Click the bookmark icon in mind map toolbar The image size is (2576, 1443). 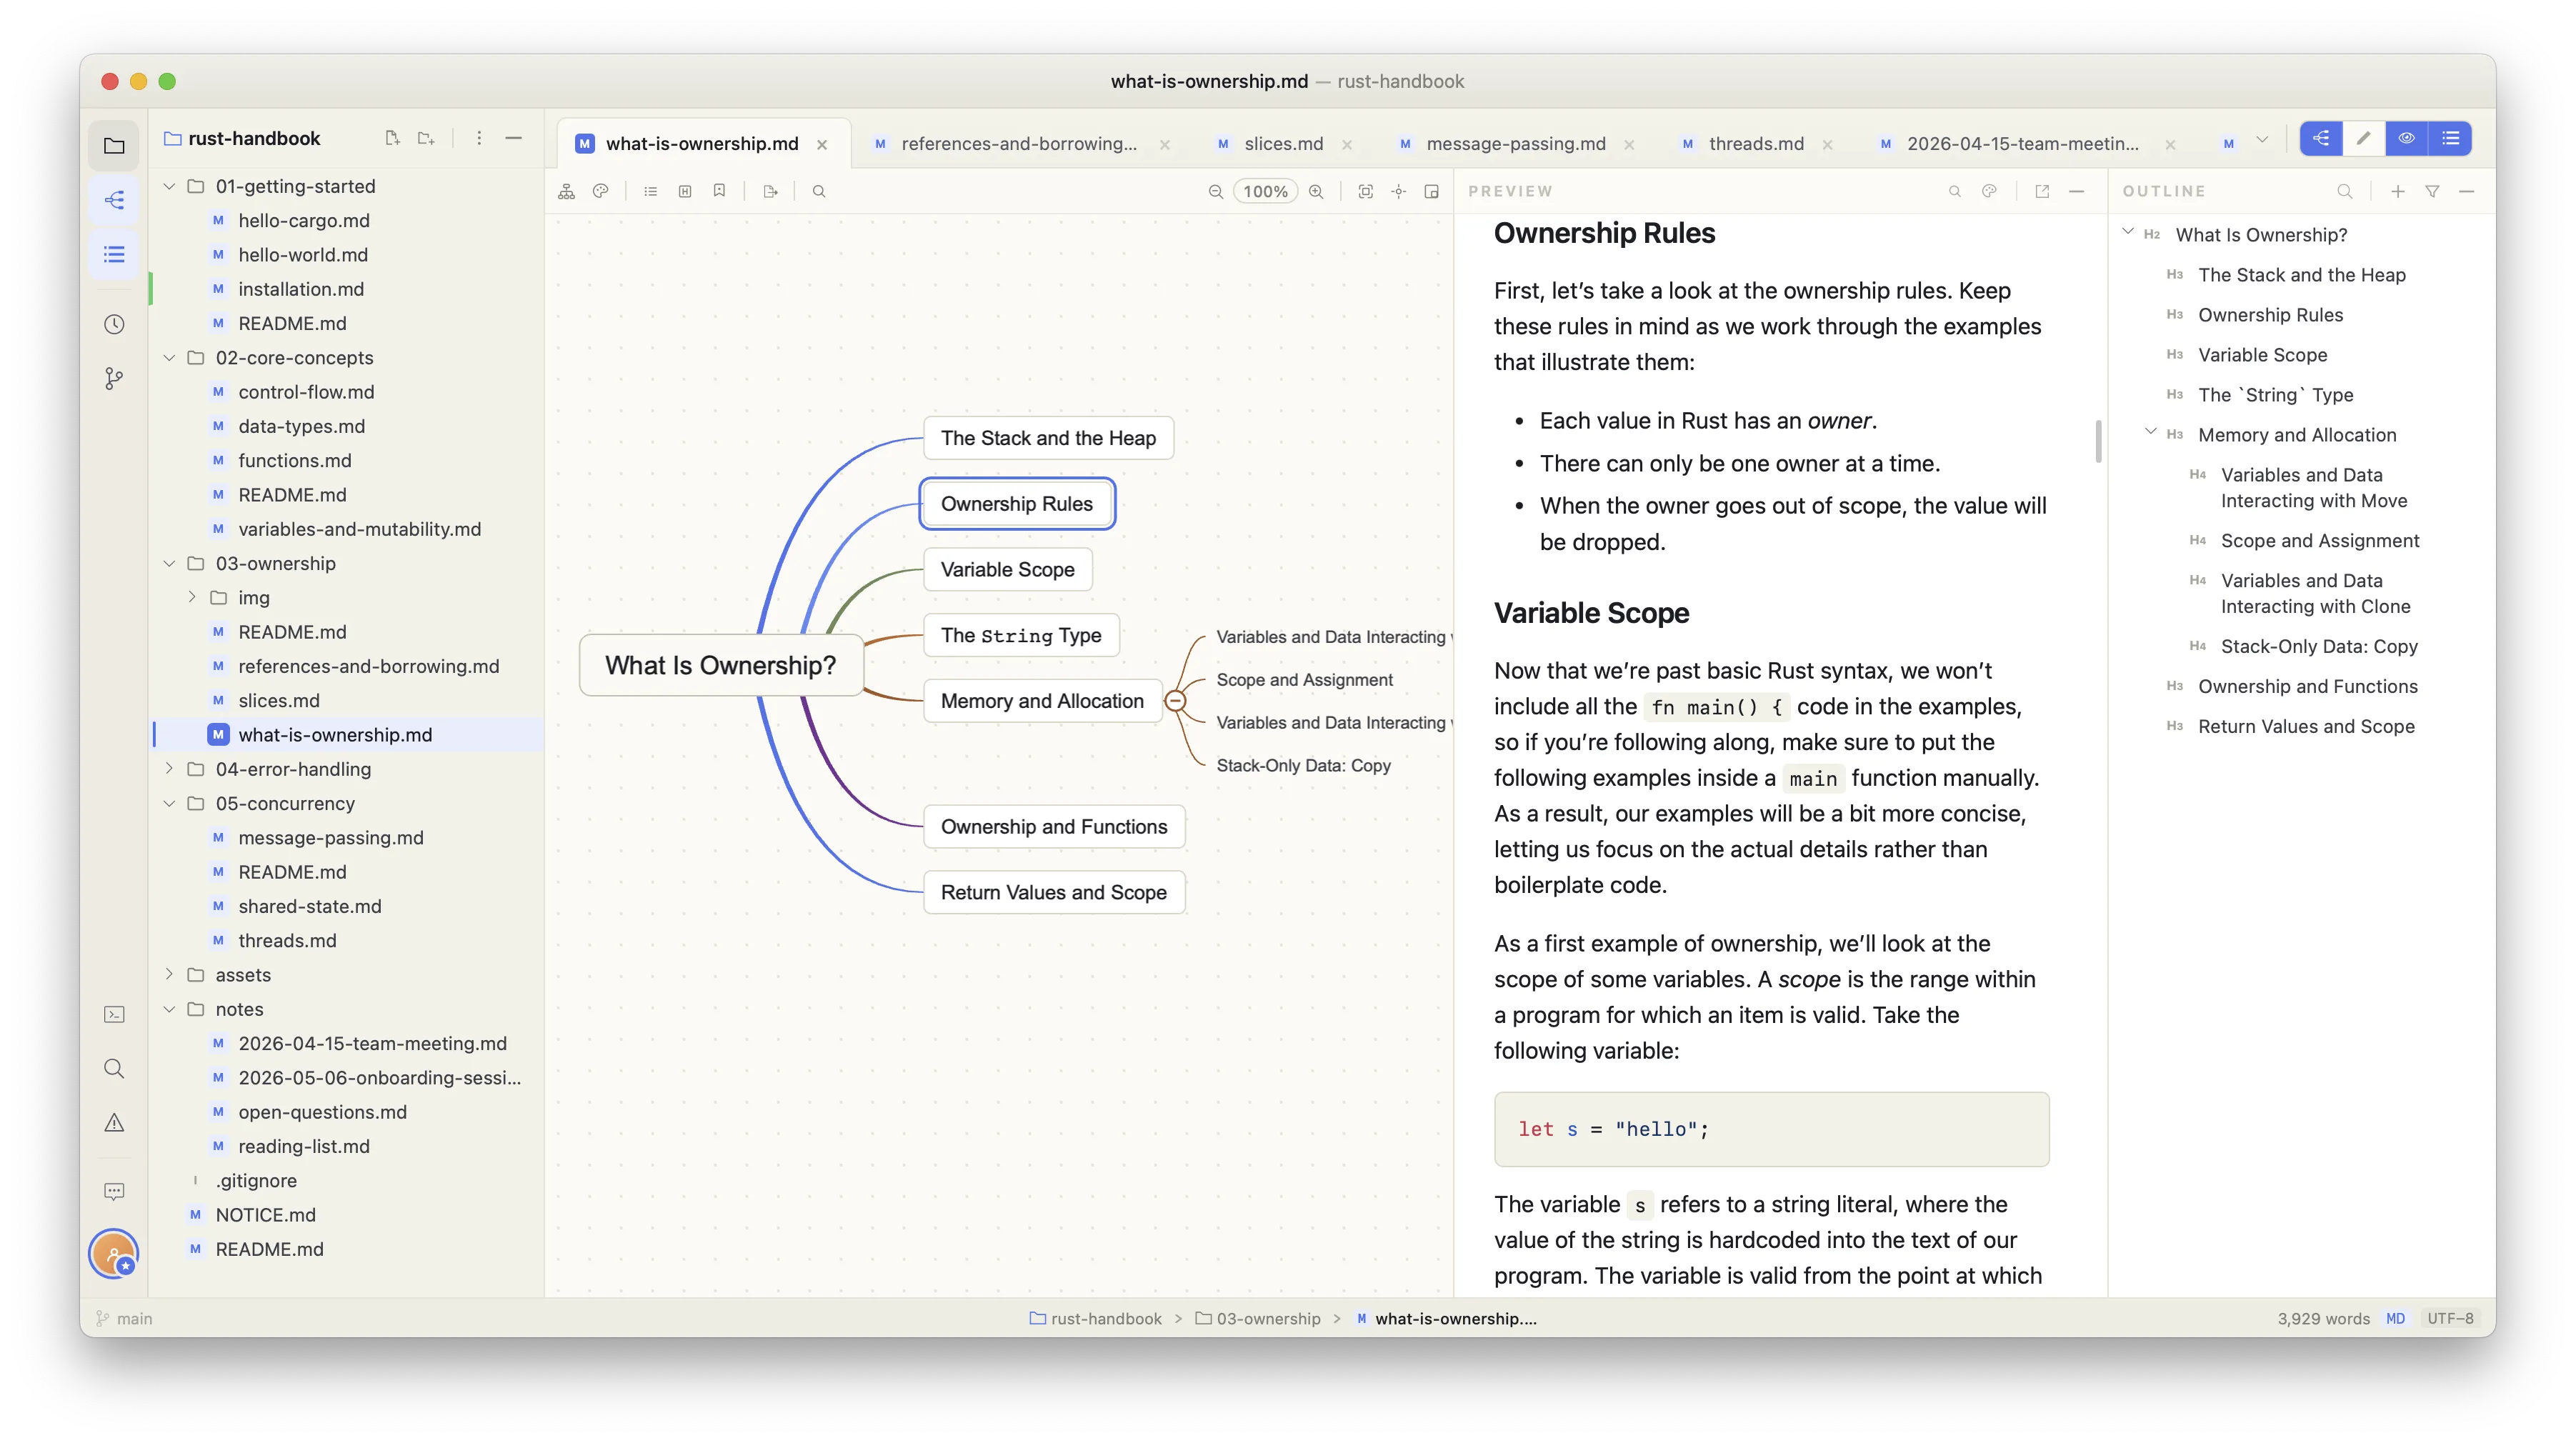[x=719, y=191]
